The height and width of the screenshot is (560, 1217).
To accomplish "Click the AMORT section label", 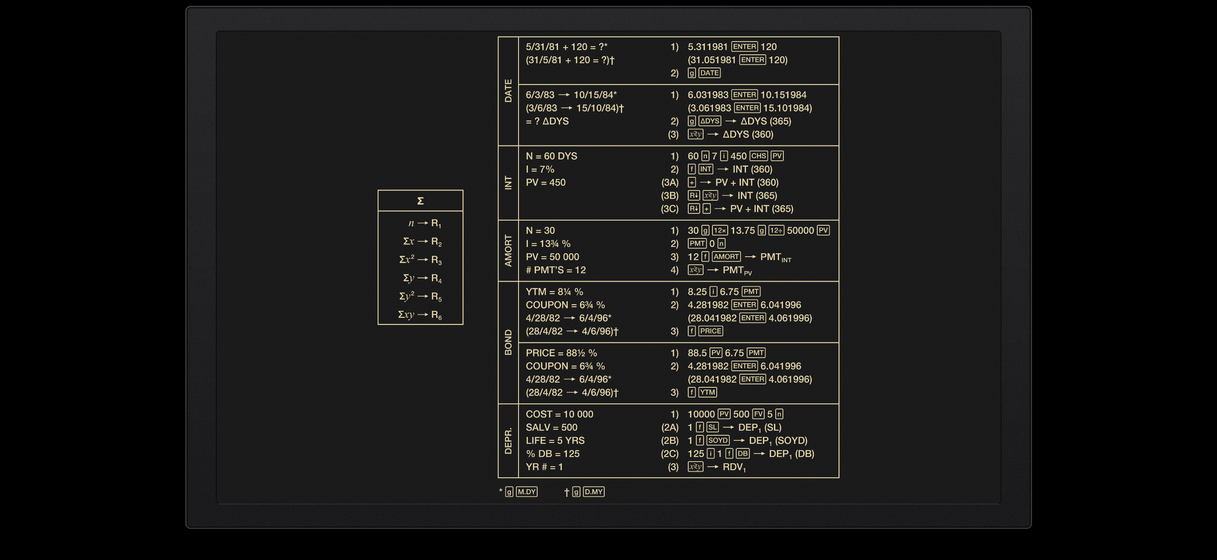I will [508, 250].
